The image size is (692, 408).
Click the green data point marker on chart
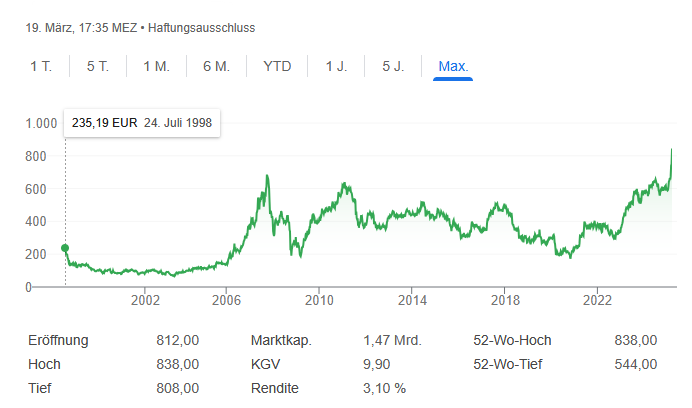click(x=65, y=248)
